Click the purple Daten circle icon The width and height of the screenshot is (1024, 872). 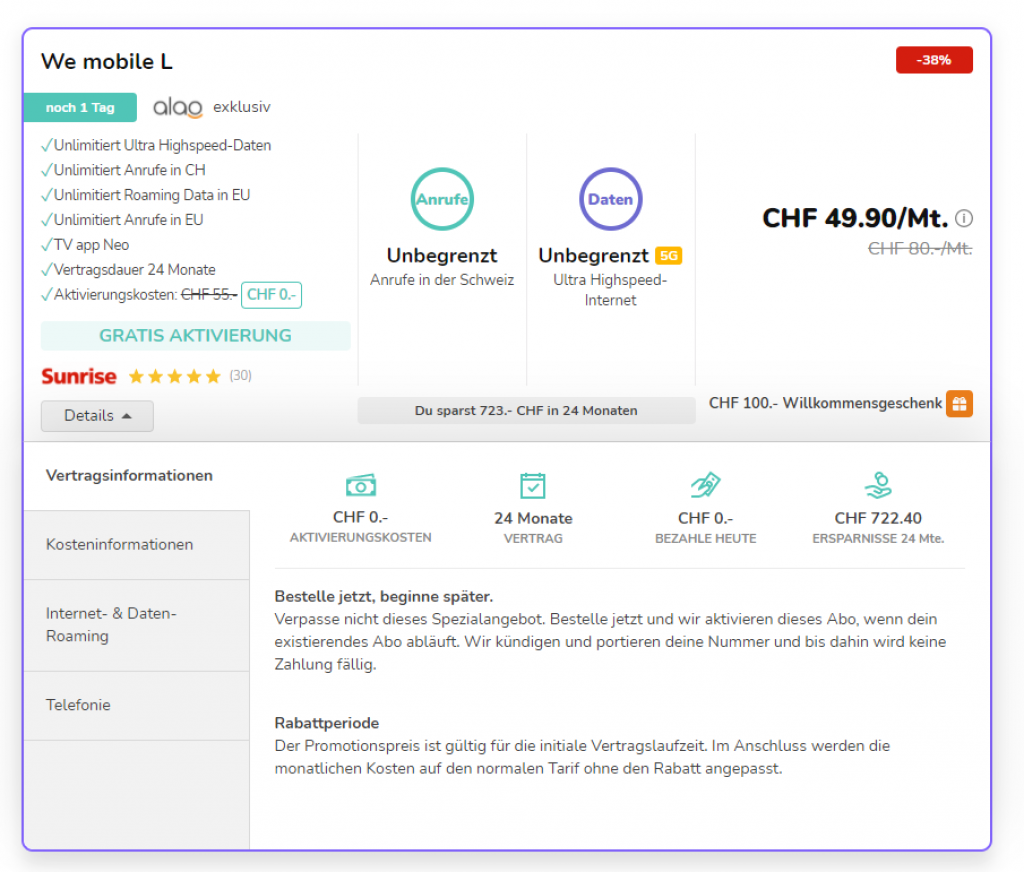(610, 199)
